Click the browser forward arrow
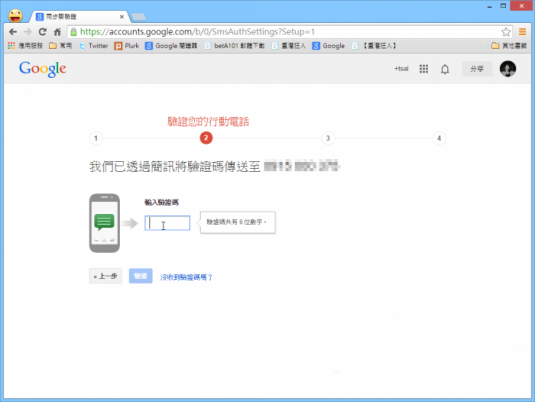Image resolution: width=535 pixels, height=402 pixels. [x=28, y=32]
